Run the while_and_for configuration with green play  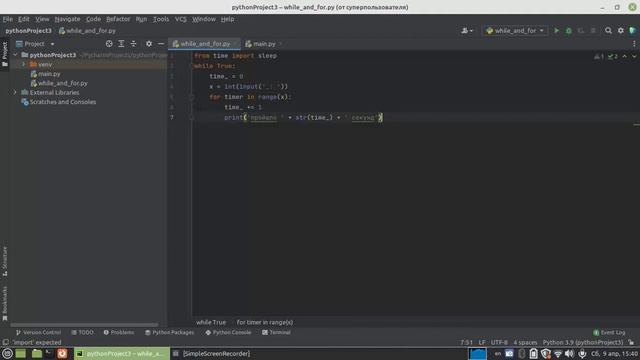tap(556, 31)
